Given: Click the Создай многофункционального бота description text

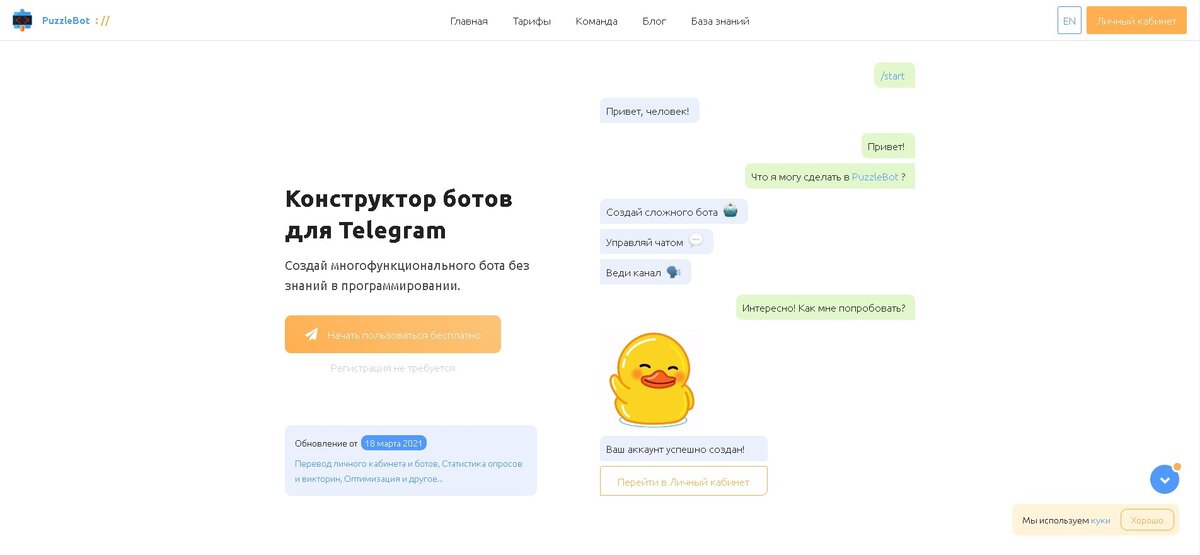Looking at the screenshot, I should click(407, 275).
